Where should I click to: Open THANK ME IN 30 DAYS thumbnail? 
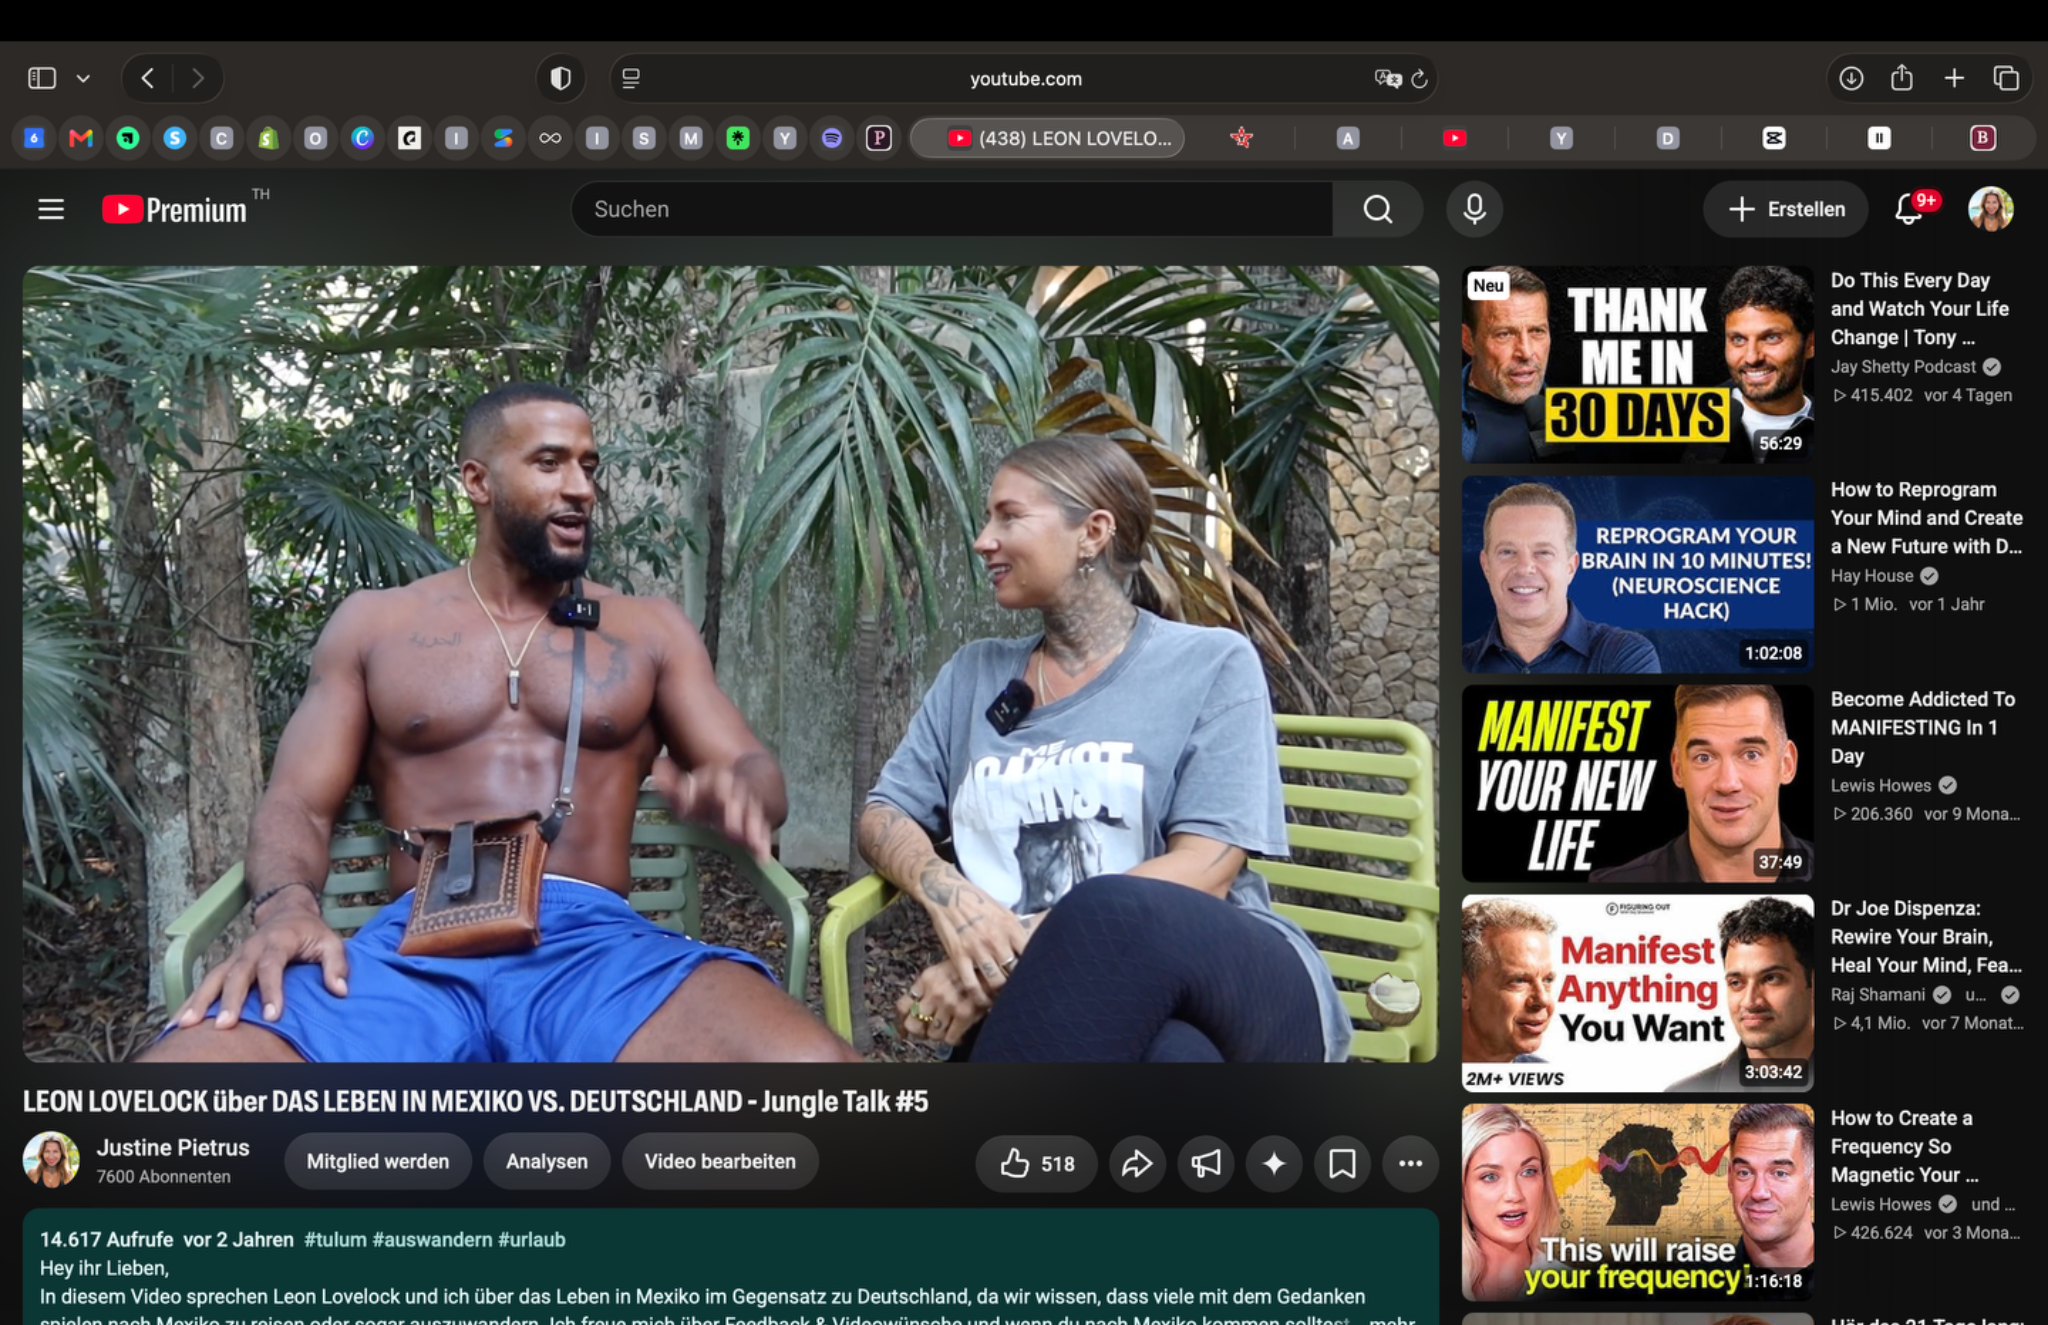coord(1637,364)
